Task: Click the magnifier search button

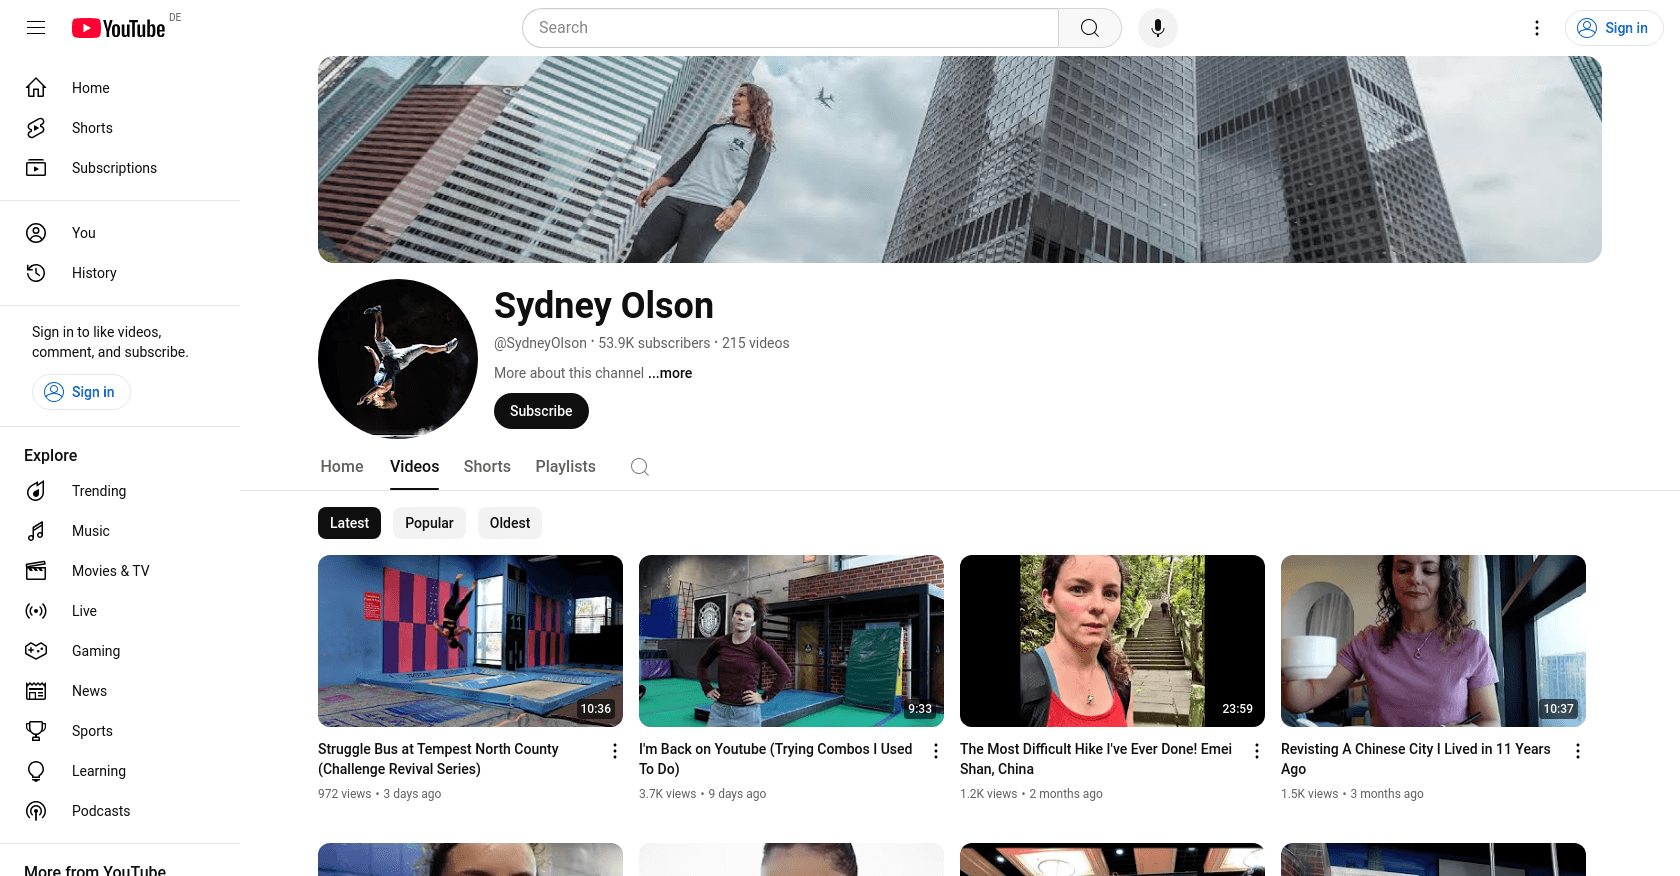Action: pos(1089,28)
